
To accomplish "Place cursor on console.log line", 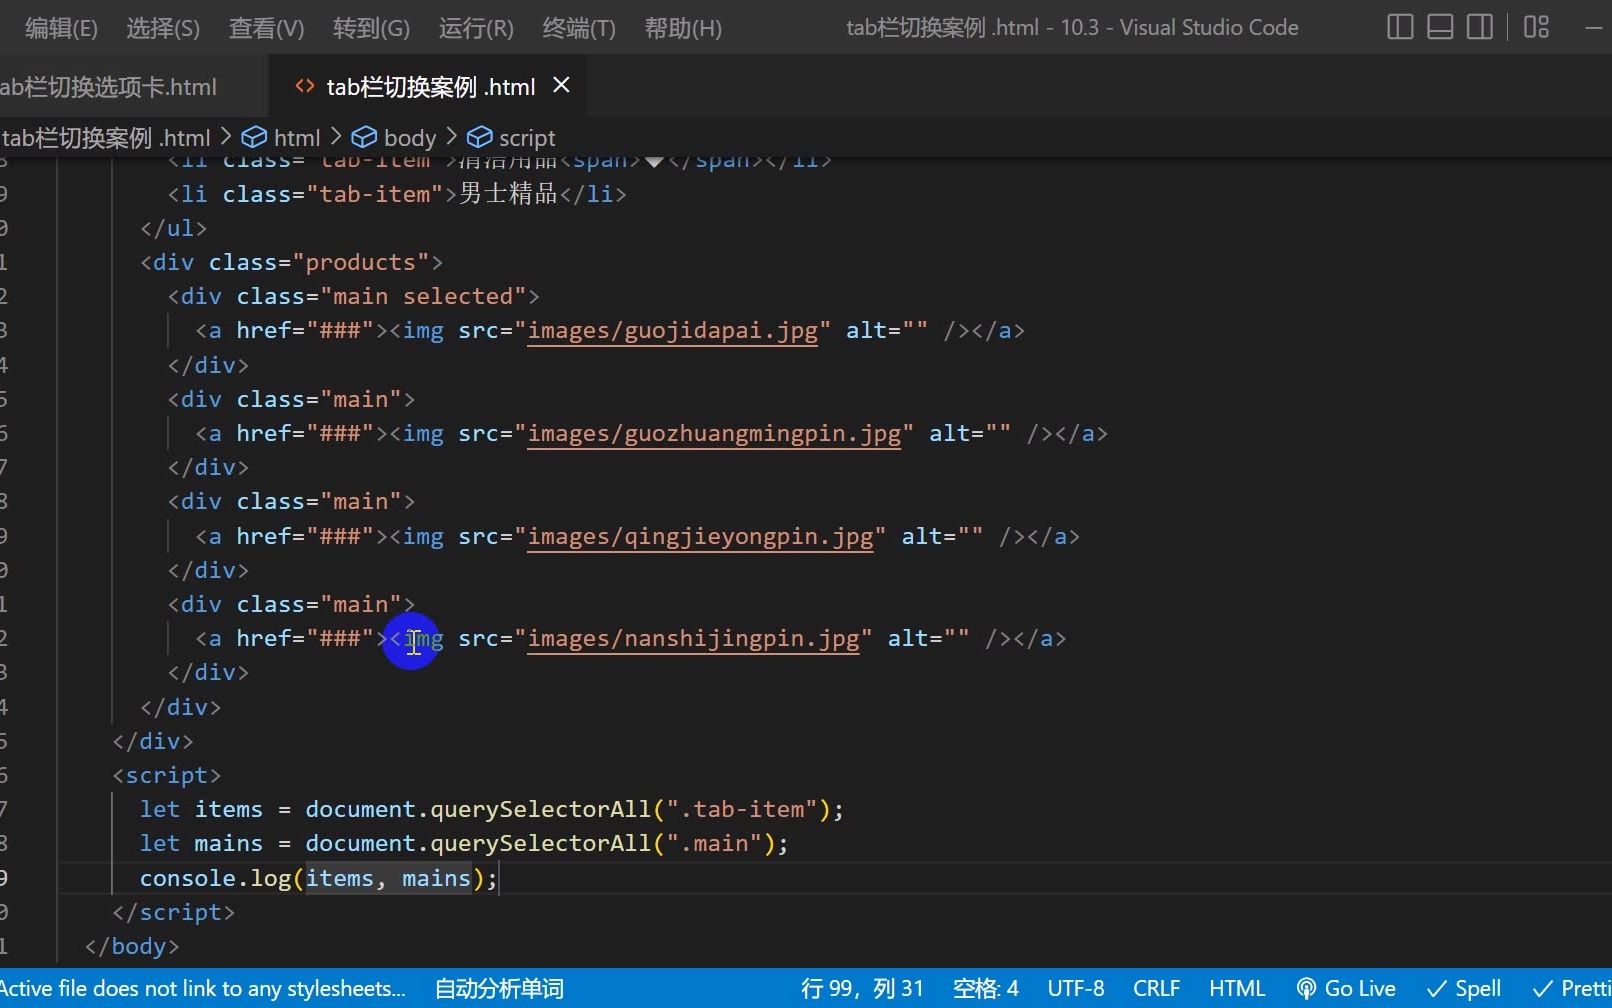I will (318, 879).
